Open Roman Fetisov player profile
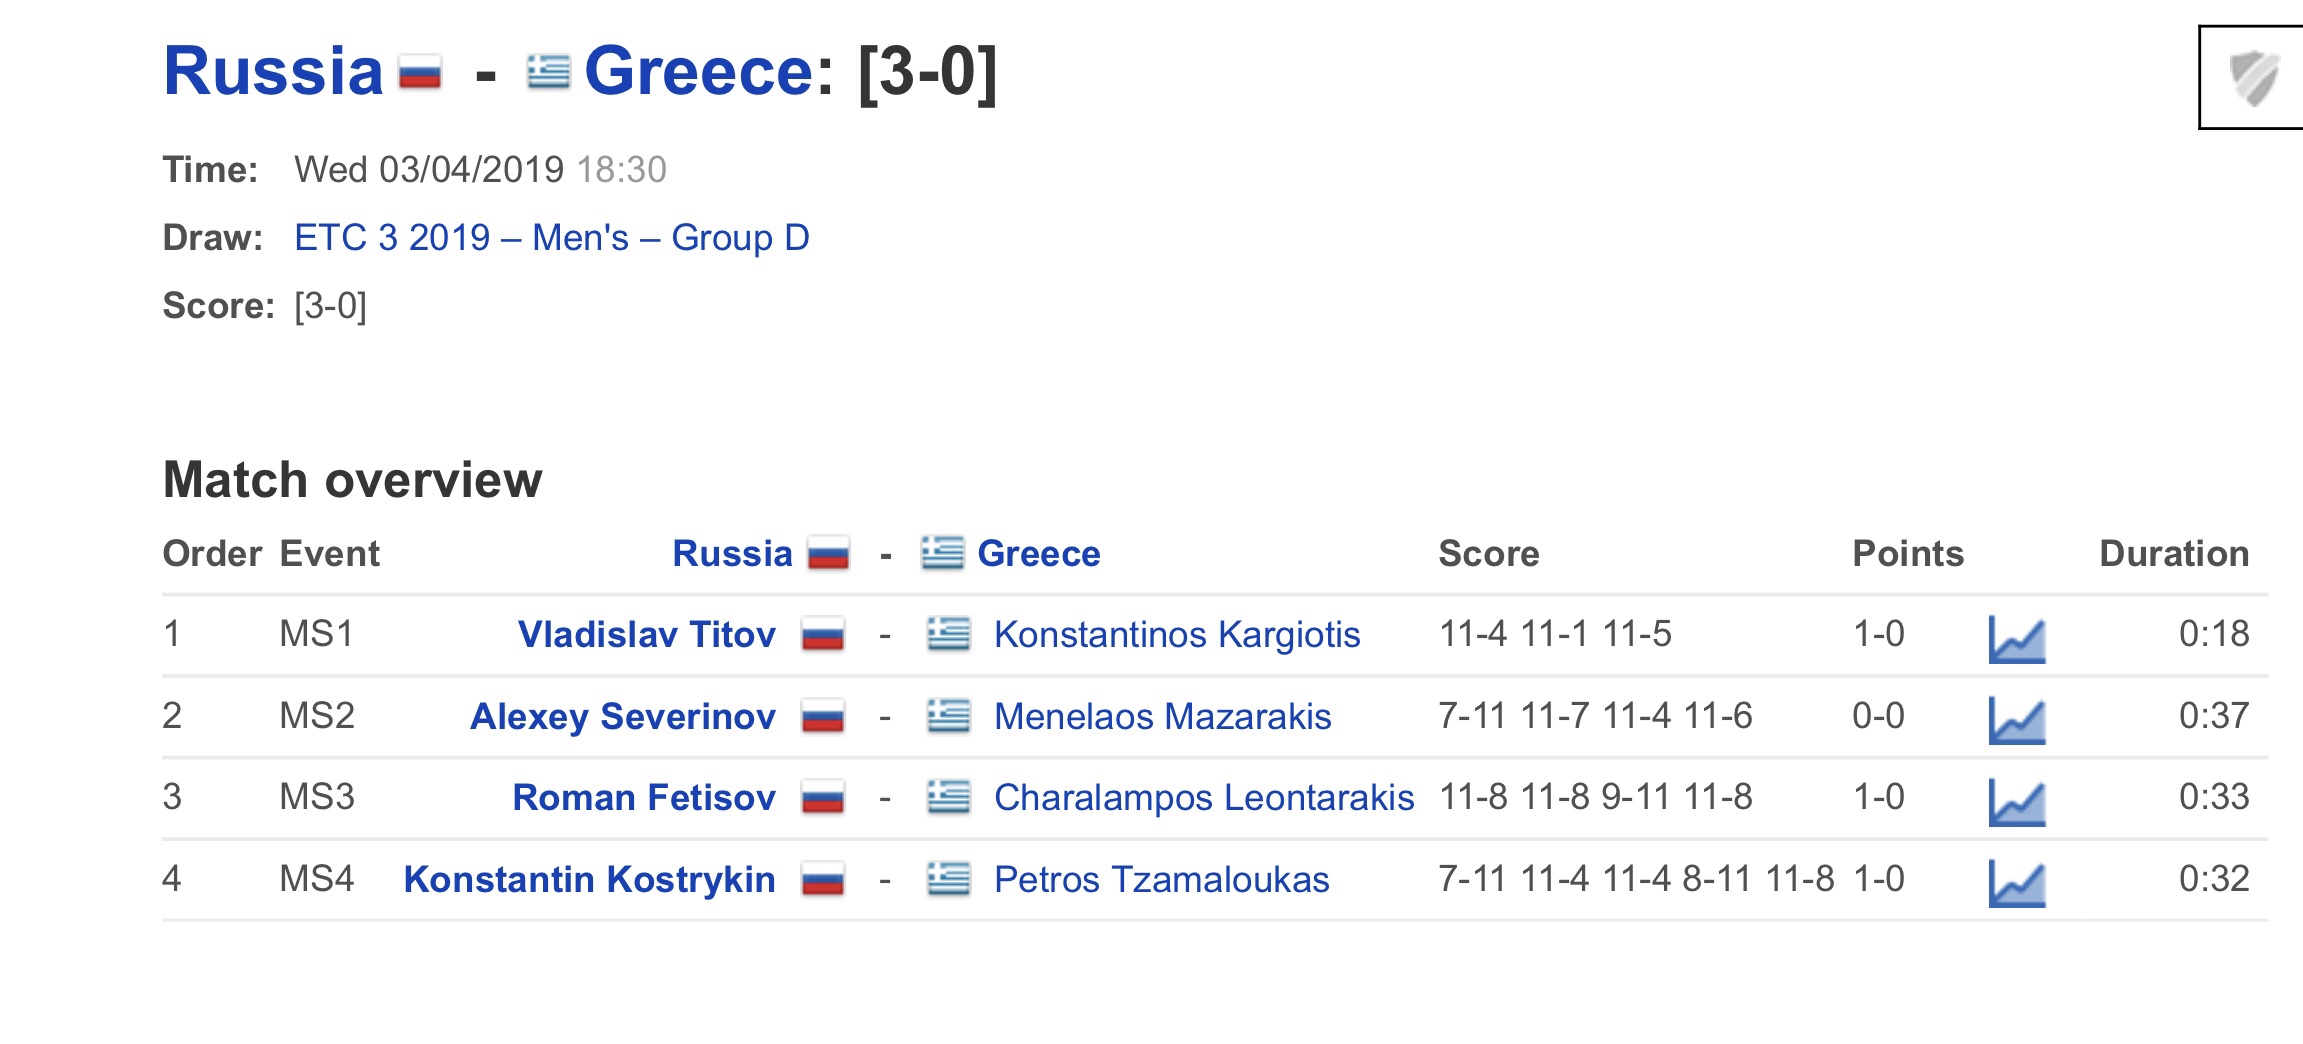 [643, 797]
